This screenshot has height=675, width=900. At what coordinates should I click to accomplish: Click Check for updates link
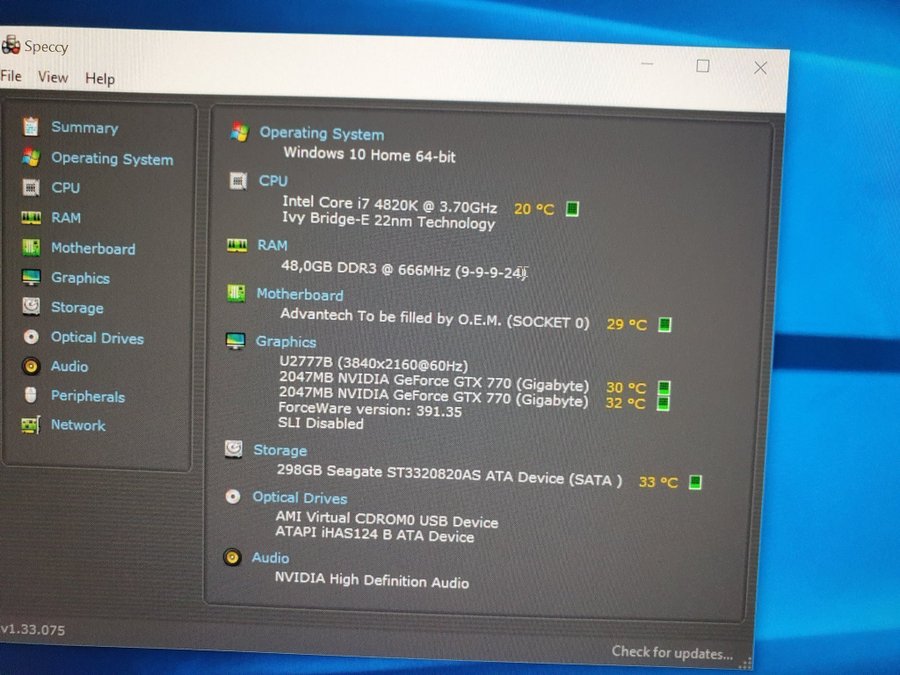pos(672,652)
